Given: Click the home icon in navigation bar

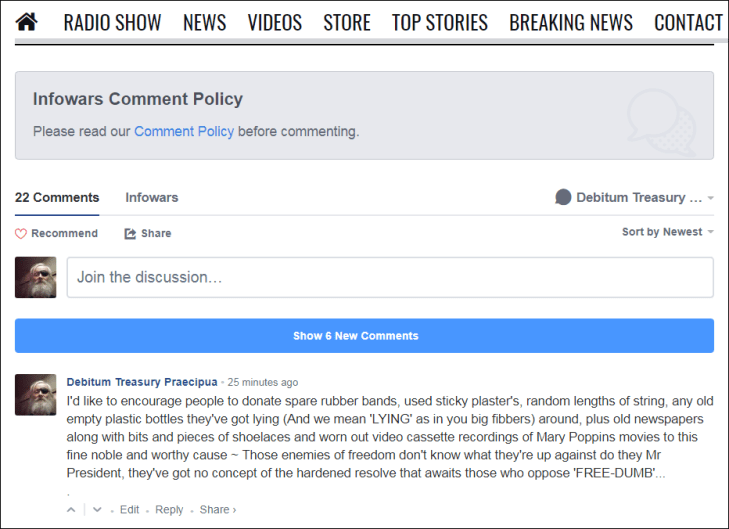Looking at the screenshot, I should (27, 21).
